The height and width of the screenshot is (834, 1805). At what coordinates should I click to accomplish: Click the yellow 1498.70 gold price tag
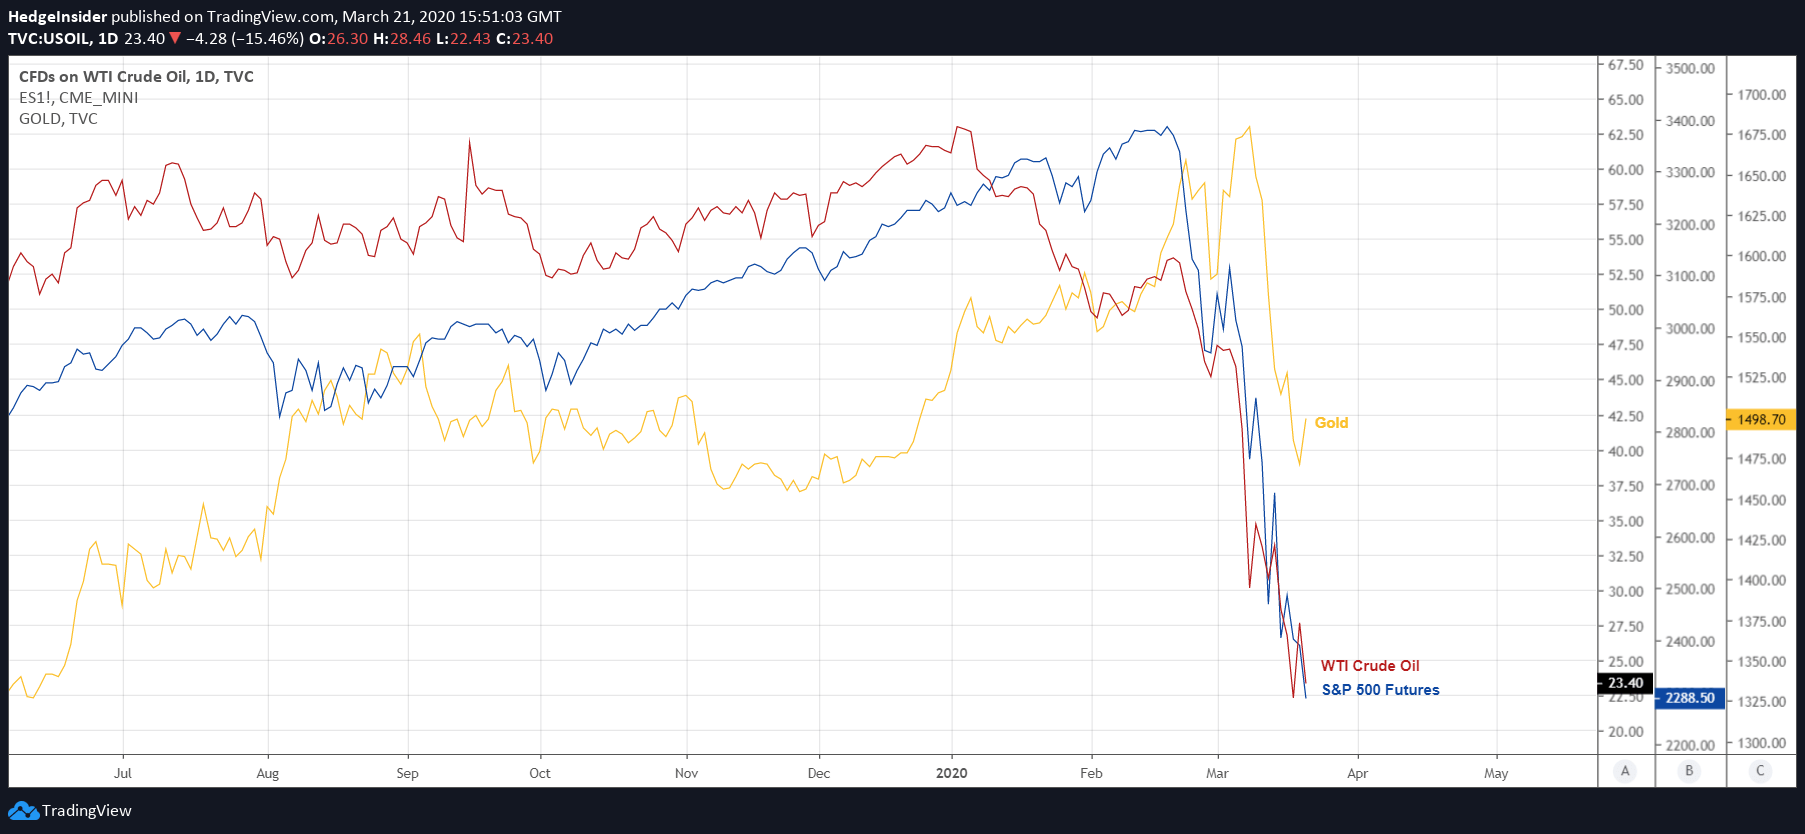(x=1761, y=420)
